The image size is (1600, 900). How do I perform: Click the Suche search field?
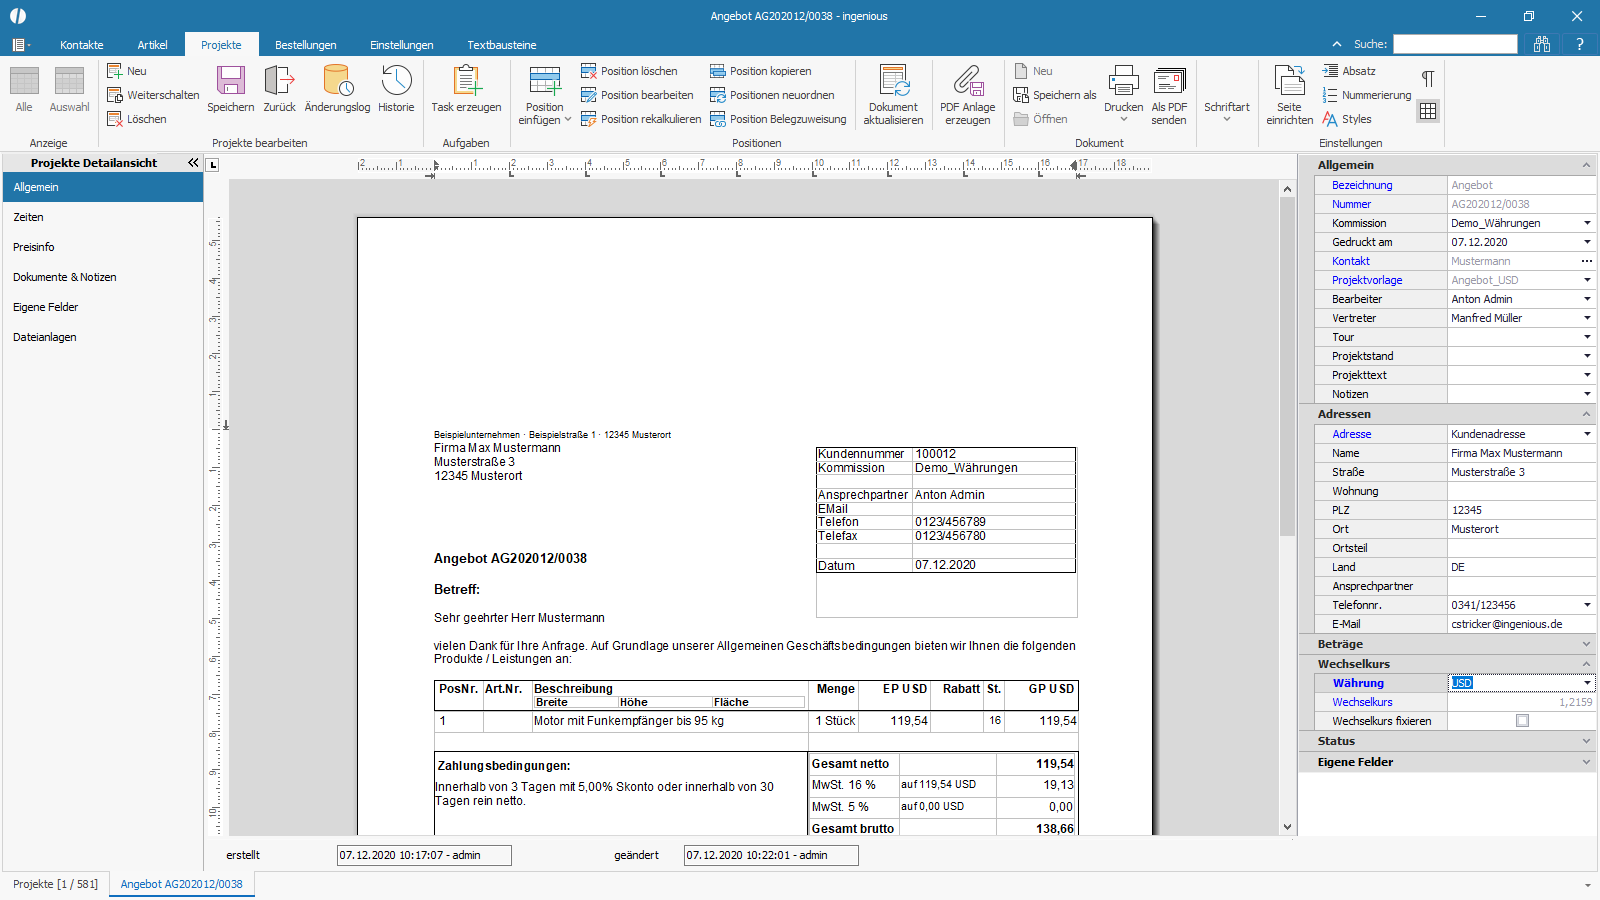[x=1455, y=44]
